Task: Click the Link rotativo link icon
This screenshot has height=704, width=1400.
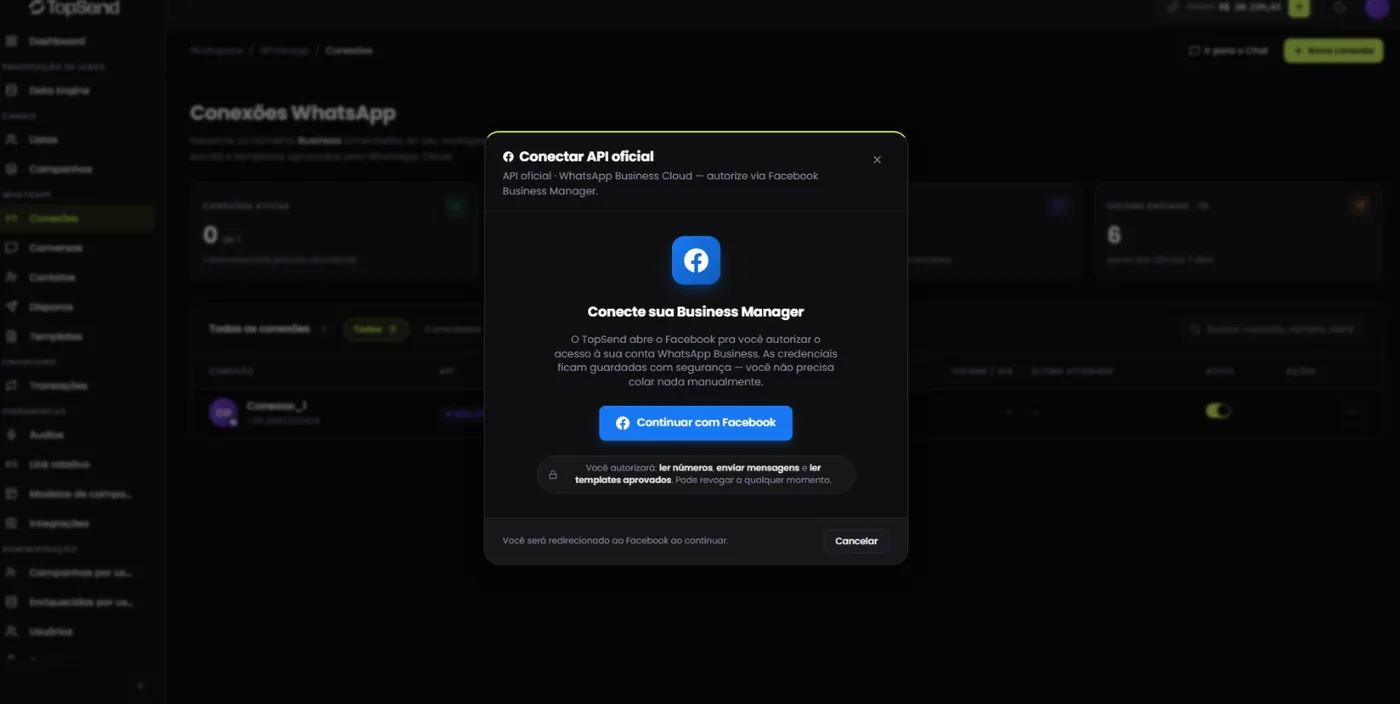Action: pos(12,465)
